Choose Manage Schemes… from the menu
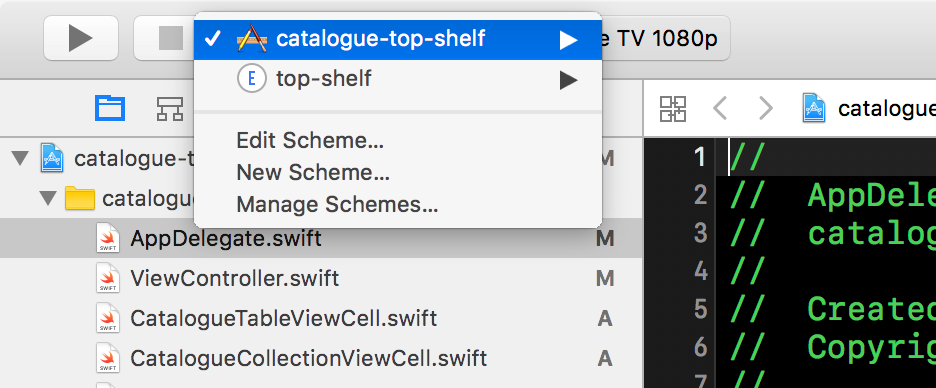 [337, 205]
